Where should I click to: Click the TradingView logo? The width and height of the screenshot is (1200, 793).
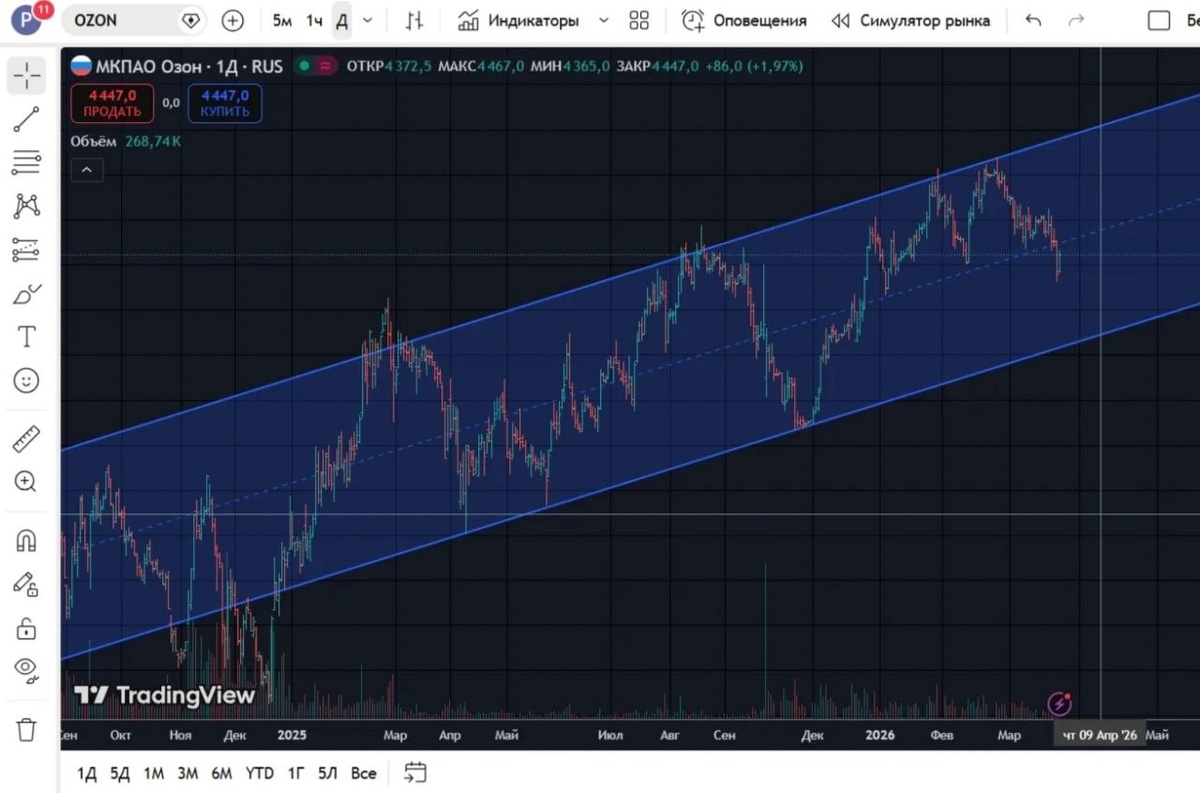(x=165, y=695)
